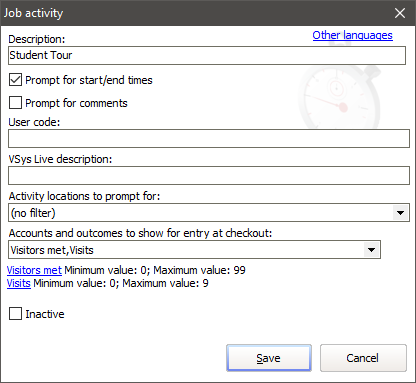Screen dimensions: 416x383
Task: Cancel the job activity dialog
Action: coord(363,358)
